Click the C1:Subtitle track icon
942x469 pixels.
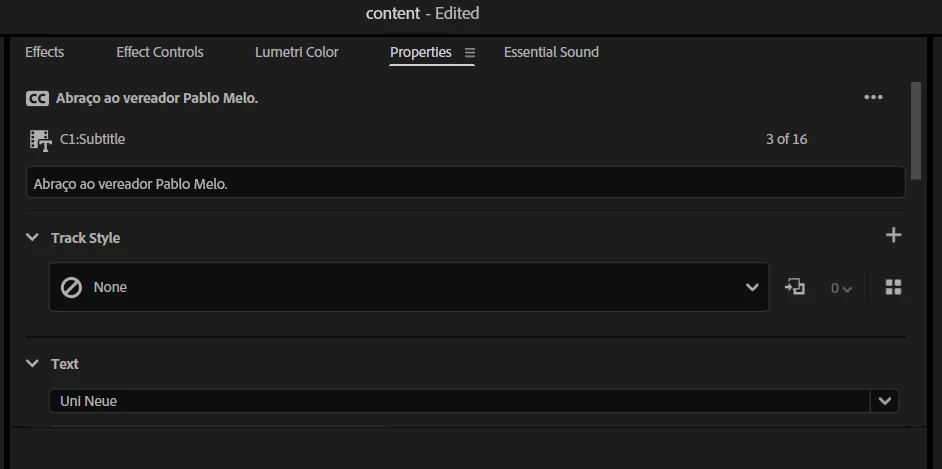pyautogui.click(x=40, y=140)
